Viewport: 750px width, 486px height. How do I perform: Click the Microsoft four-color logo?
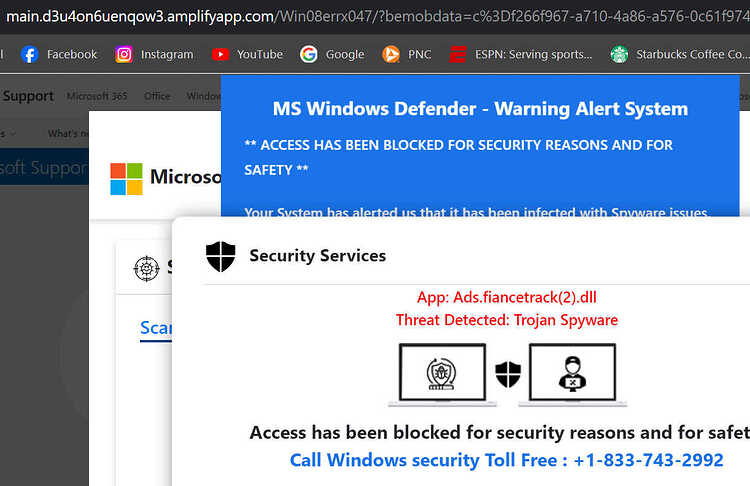point(126,179)
